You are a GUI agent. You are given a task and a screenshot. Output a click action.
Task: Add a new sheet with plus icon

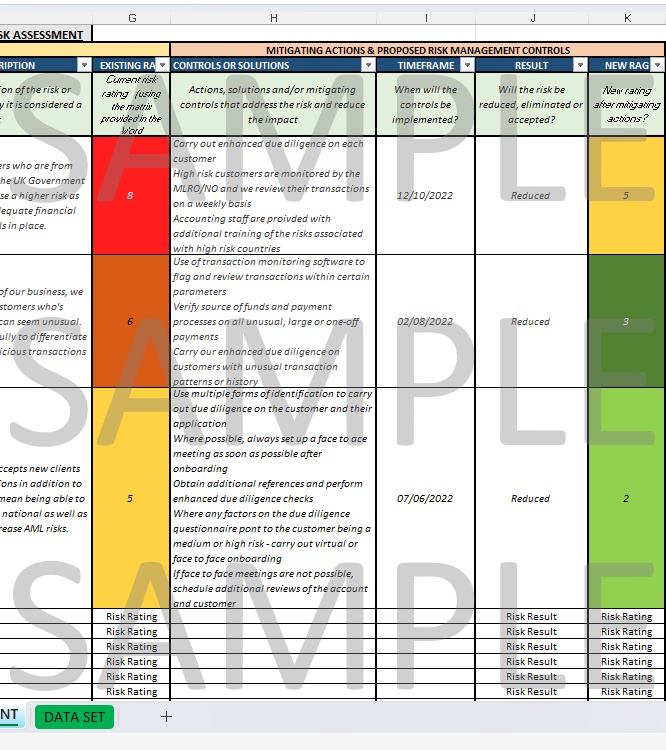pos(166,716)
